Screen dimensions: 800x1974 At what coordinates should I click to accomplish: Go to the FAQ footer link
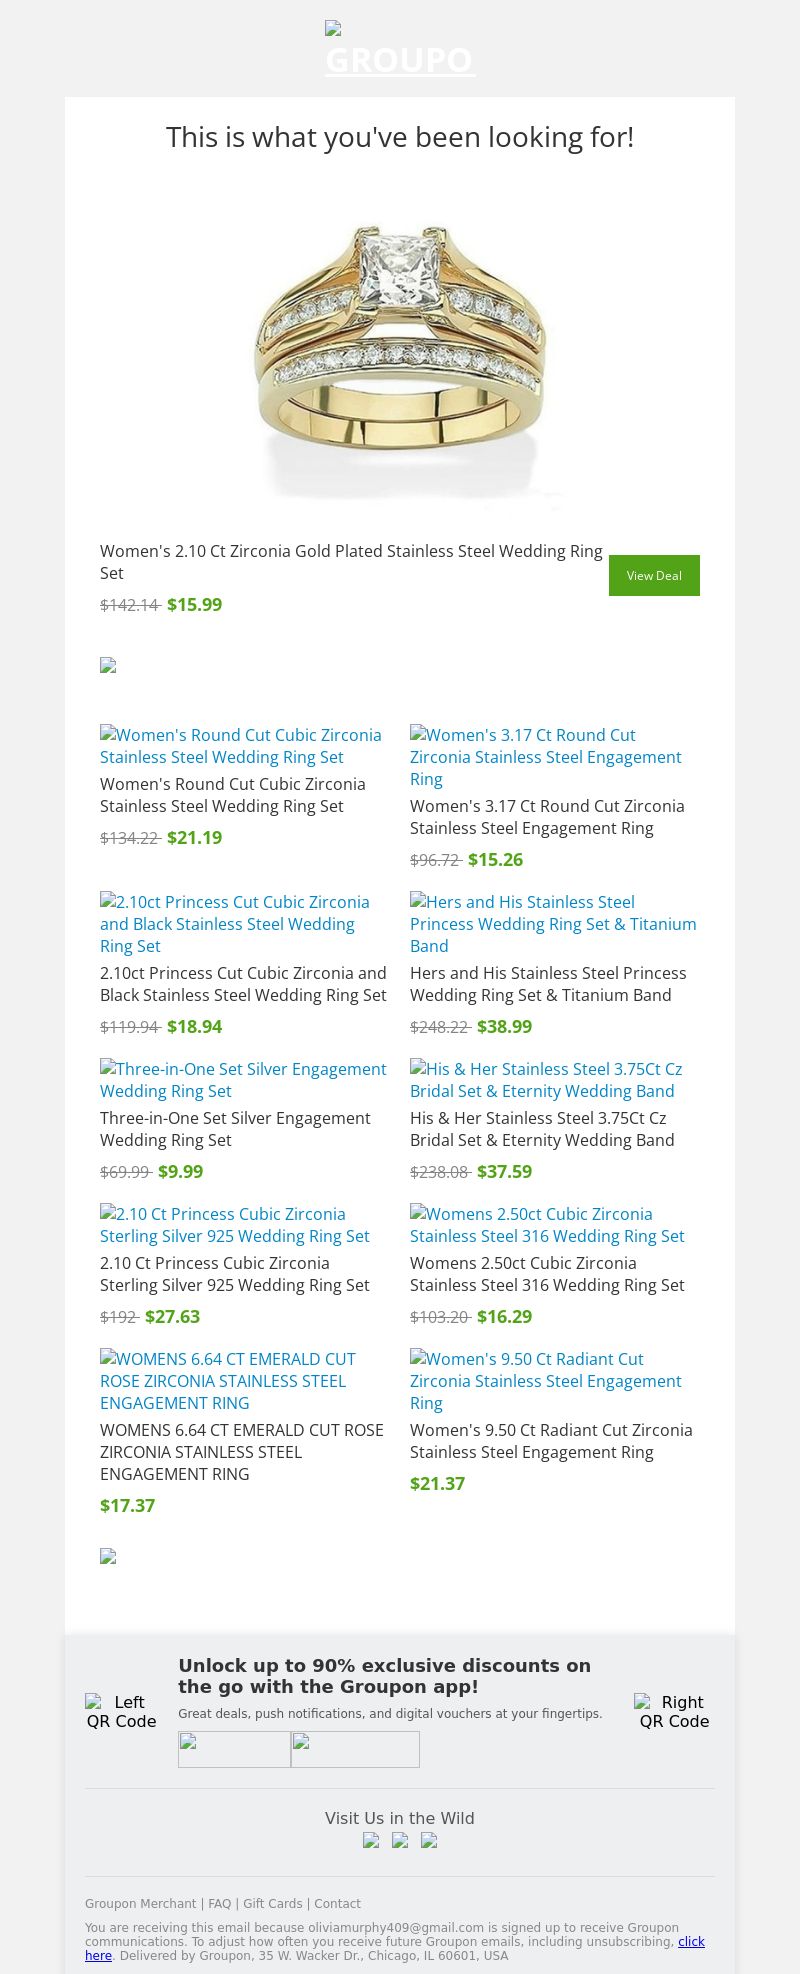(219, 1904)
